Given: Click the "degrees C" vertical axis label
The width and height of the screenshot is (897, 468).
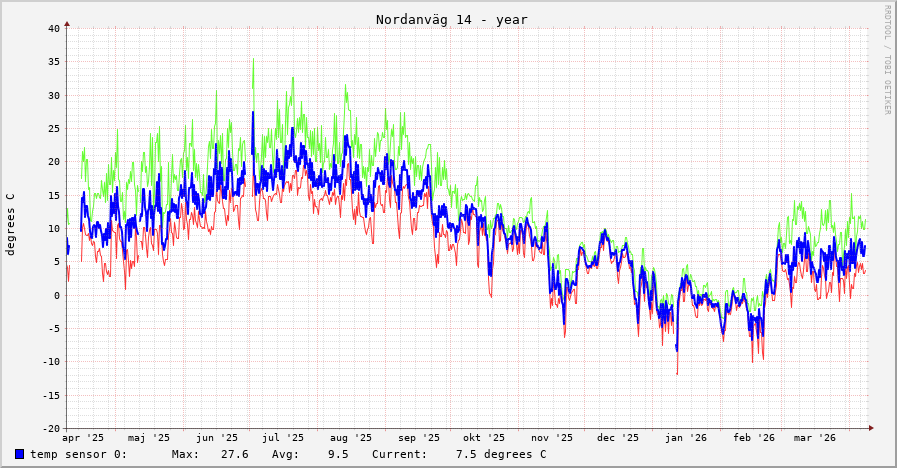Looking at the screenshot, I should tap(11, 224).
